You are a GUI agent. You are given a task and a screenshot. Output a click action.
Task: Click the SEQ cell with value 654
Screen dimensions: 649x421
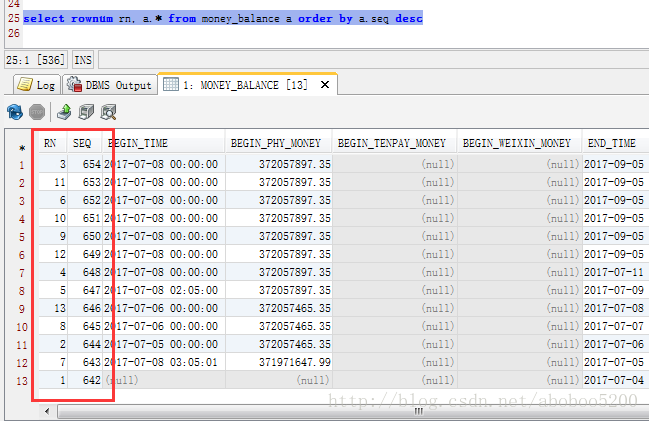click(x=84, y=164)
